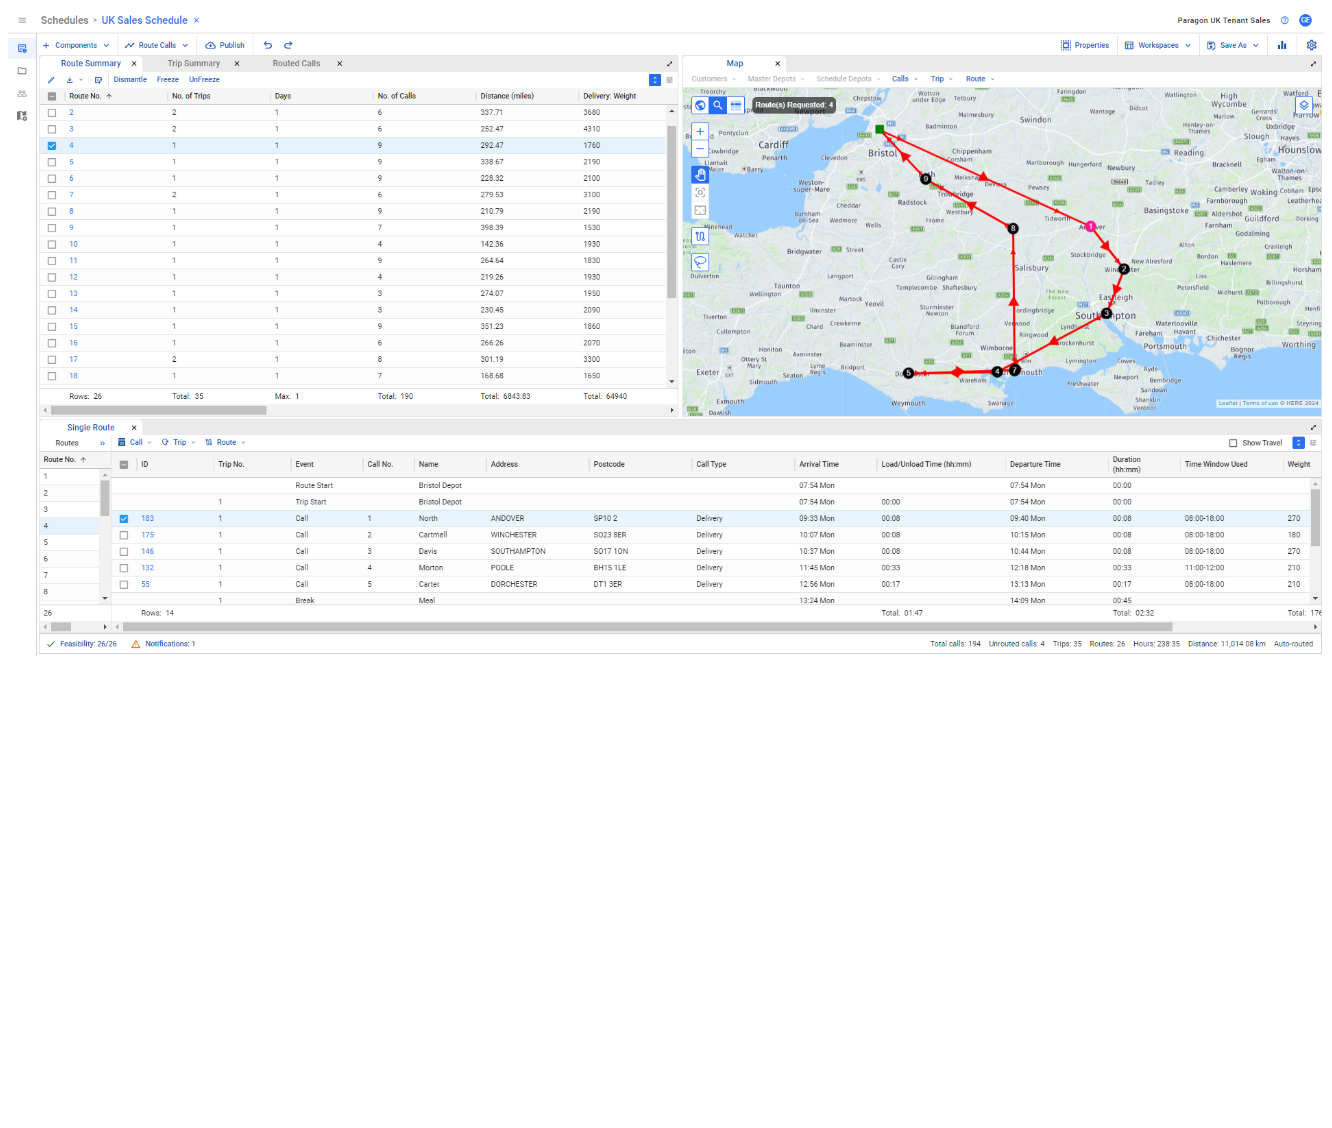Click the Route Summary vertical scrollbar
This screenshot has width=1332, height=1128.
pos(672,211)
